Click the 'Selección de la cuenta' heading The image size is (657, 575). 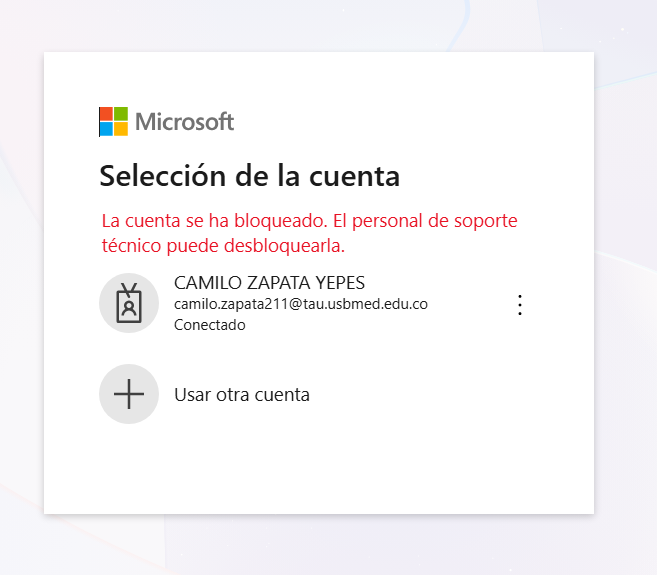pos(250,176)
